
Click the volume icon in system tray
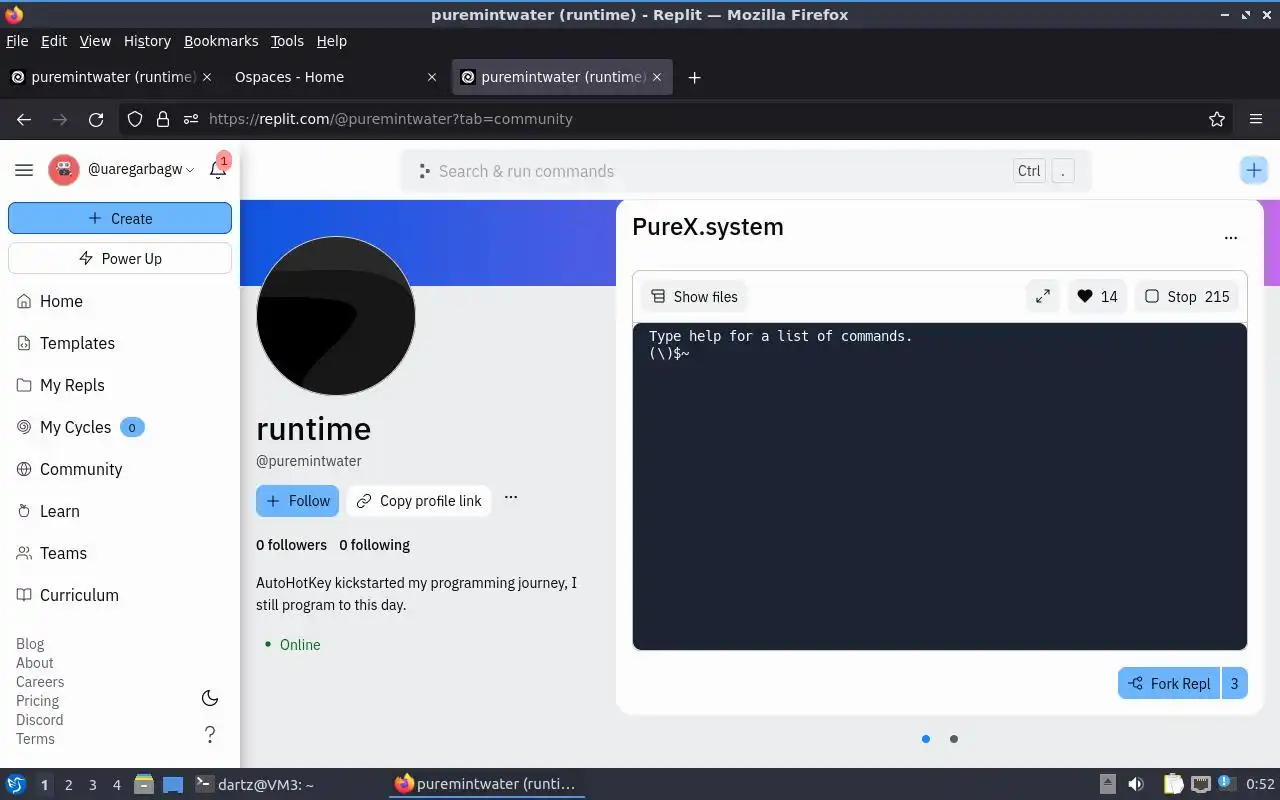pyautogui.click(x=1136, y=784)
